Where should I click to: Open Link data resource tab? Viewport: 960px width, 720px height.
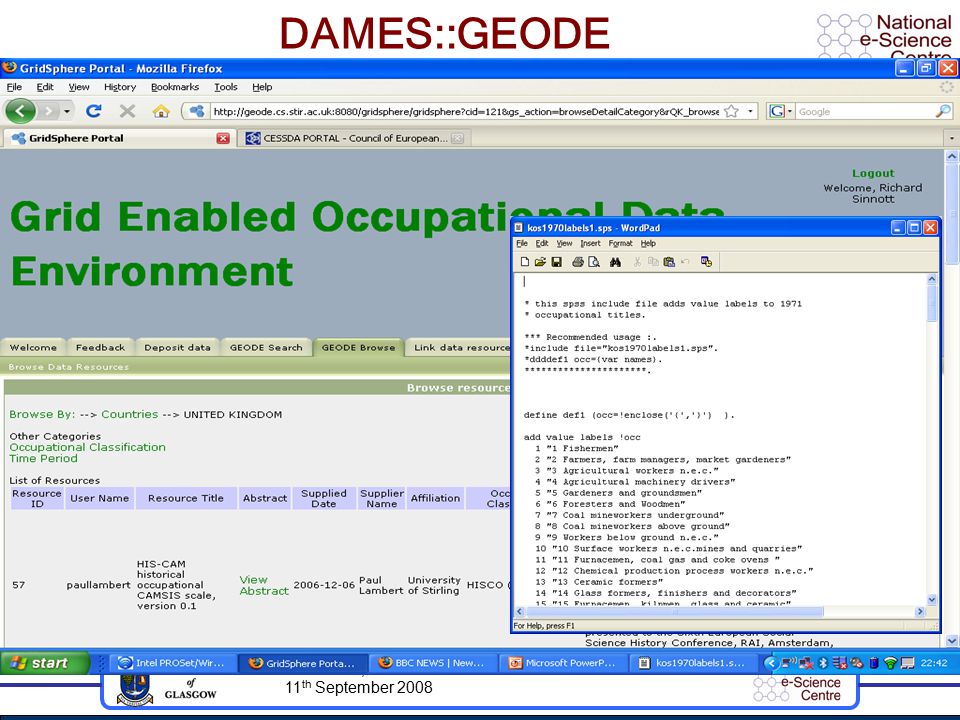click(459, 347)
